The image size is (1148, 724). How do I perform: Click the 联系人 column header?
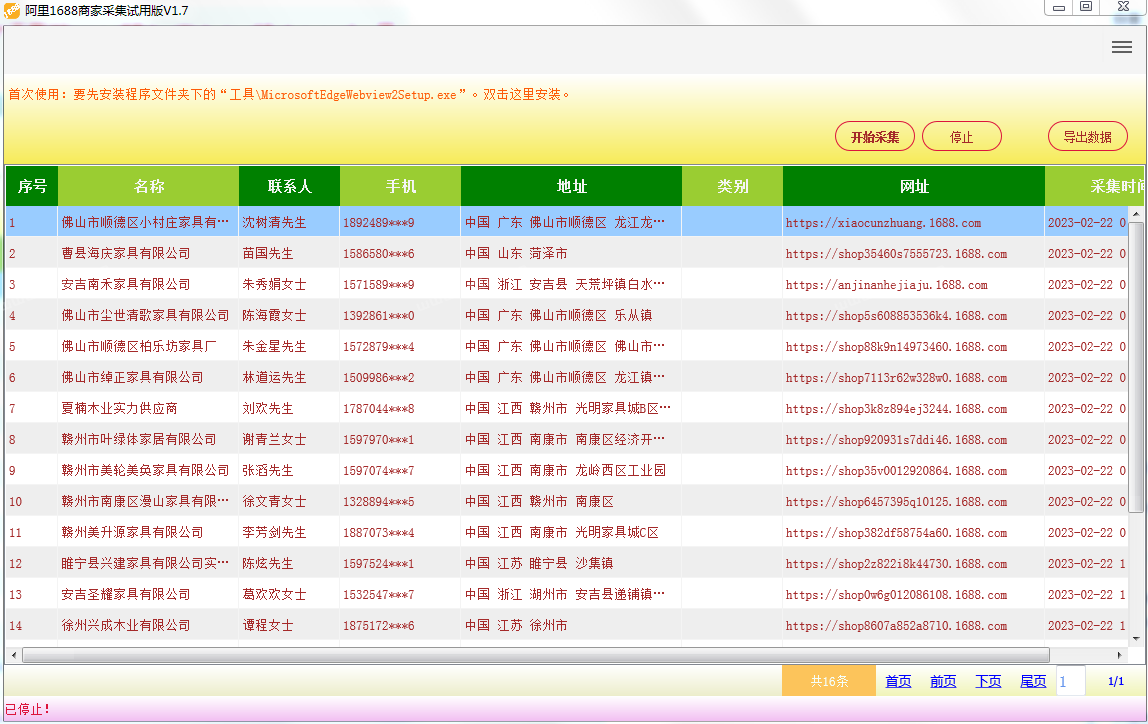[x=289, y=186]
